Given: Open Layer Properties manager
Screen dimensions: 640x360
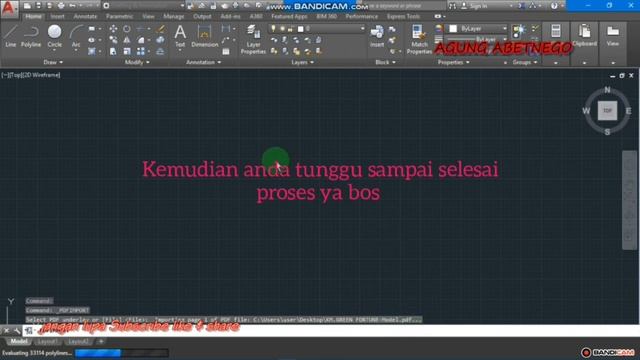Looking at the screenshot, I should (253, 39).
